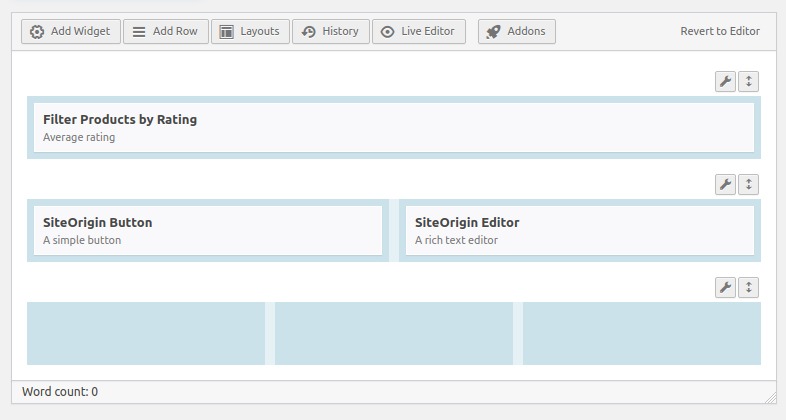Click move arrows of third row
Screen dimensions: 786x420
(748, 288)
